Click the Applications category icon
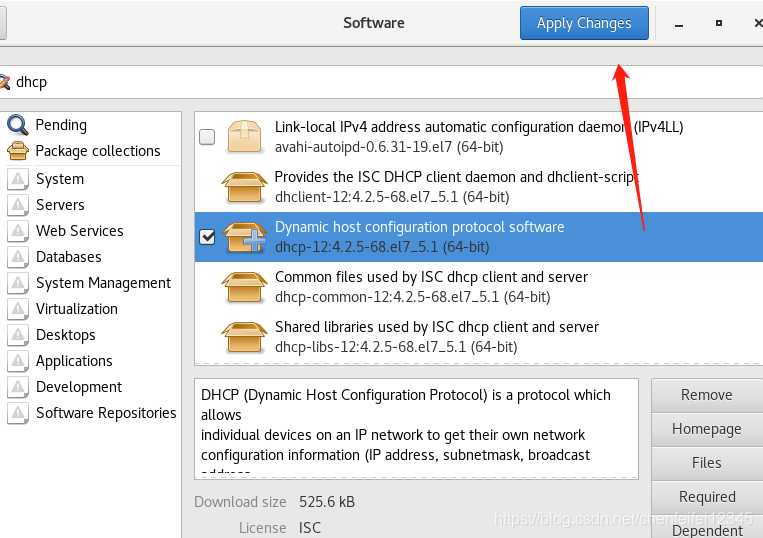The height and width of the screenshot is (538, 763). click(18, 361)
